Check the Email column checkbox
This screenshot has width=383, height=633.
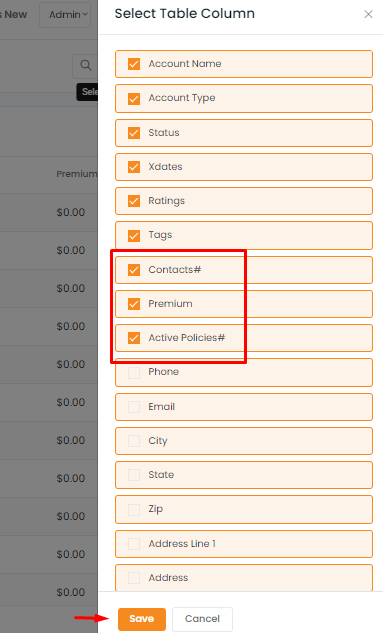pyautogui.click(x=134, y=407)
